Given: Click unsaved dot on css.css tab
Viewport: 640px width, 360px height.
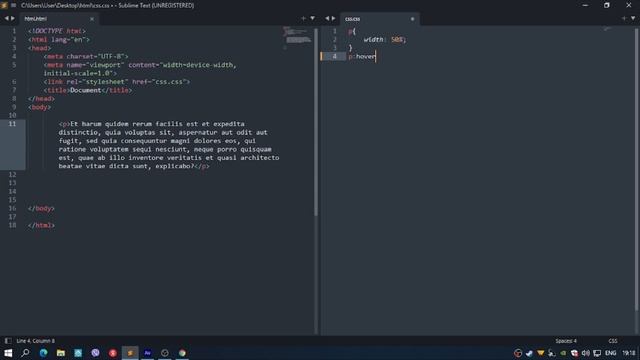Looking at the screenshot, I should tap(412, 19).
